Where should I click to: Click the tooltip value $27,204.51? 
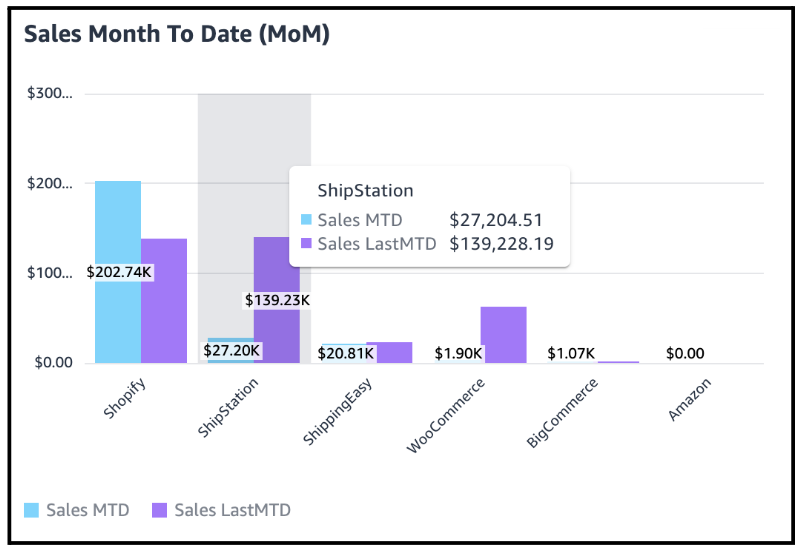click(496, 220)
